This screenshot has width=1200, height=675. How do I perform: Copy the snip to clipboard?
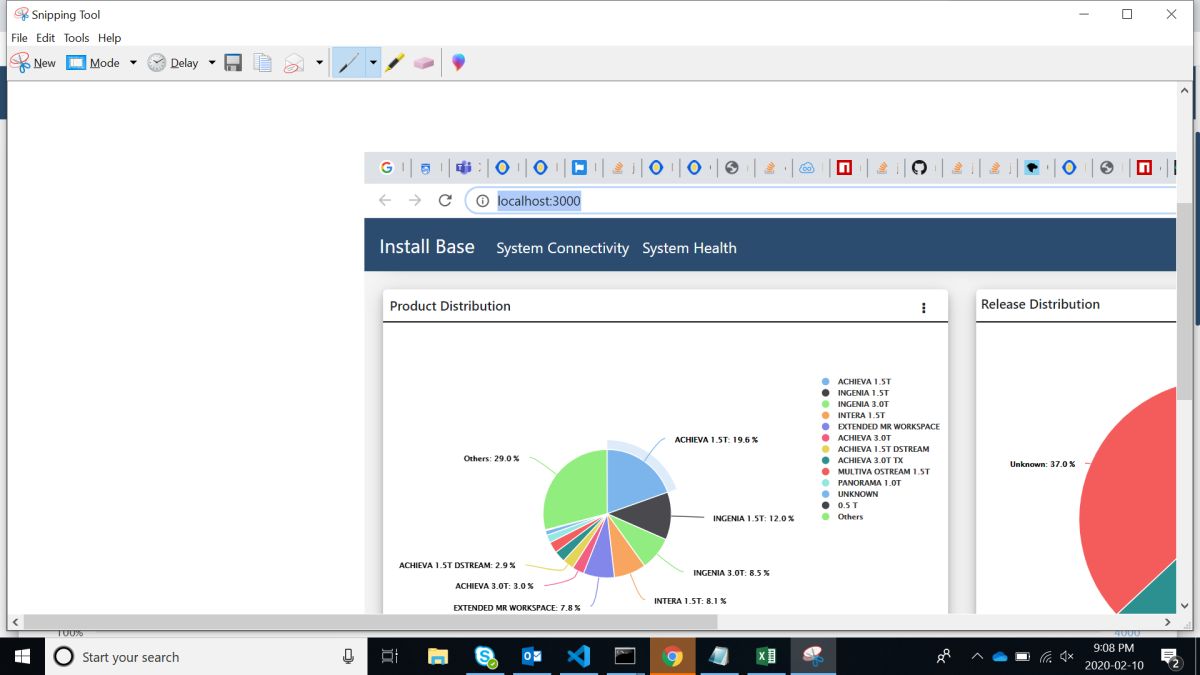click(263, 62)
